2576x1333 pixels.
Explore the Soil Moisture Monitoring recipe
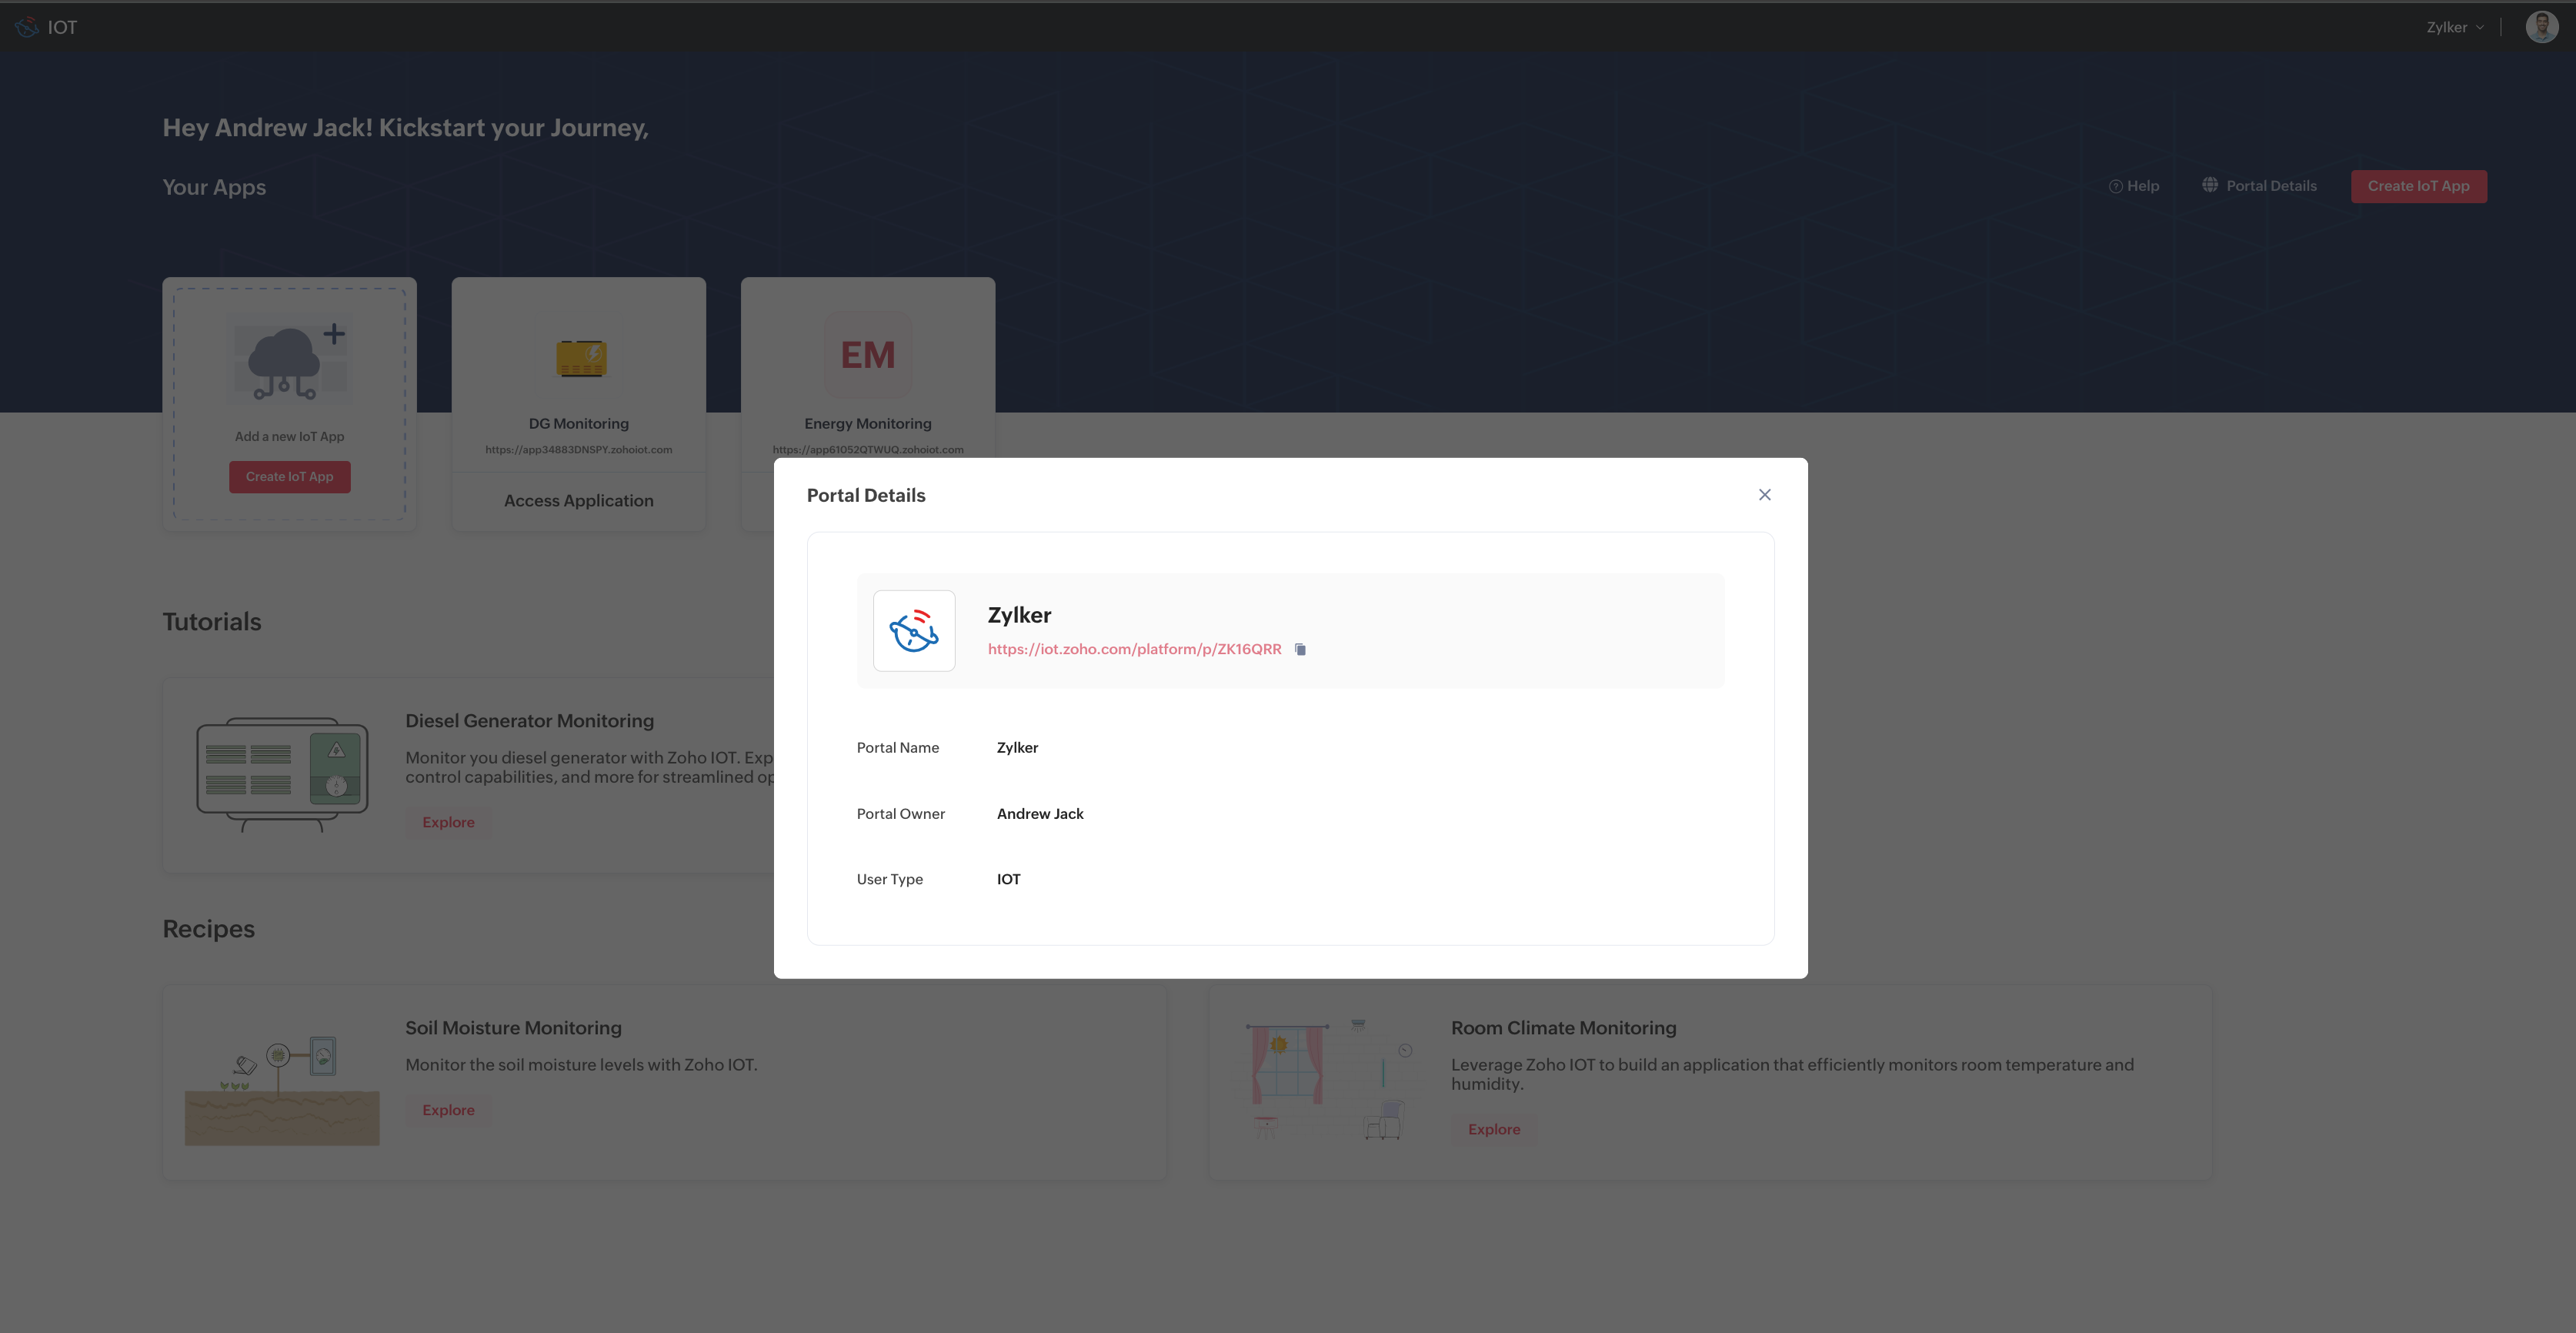point(448,1110)
